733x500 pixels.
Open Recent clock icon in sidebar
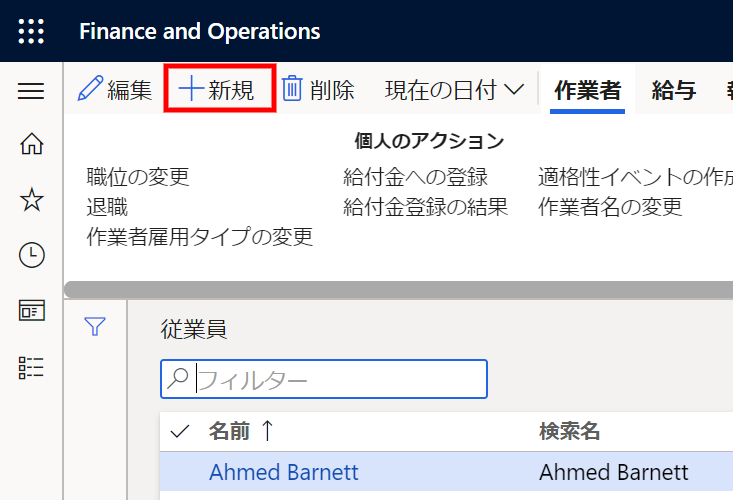point(31,255)
